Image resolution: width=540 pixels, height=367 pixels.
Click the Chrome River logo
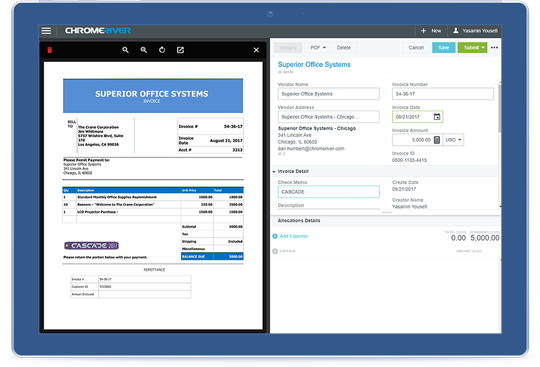[x=98, y=31]
